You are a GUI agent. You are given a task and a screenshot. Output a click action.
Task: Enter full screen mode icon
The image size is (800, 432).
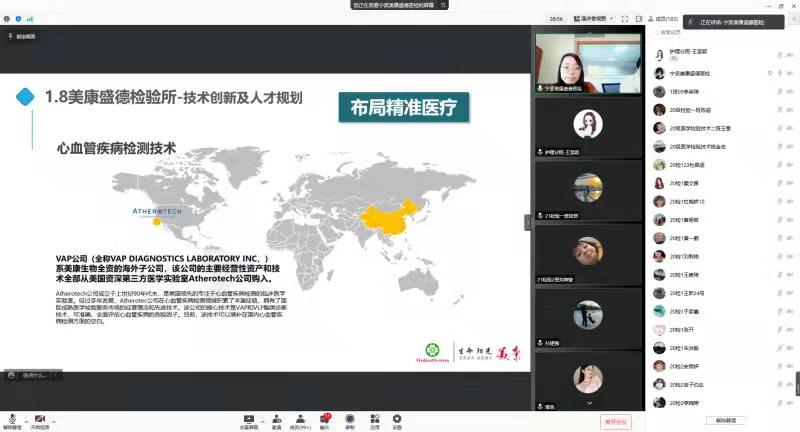pos(625,19)
